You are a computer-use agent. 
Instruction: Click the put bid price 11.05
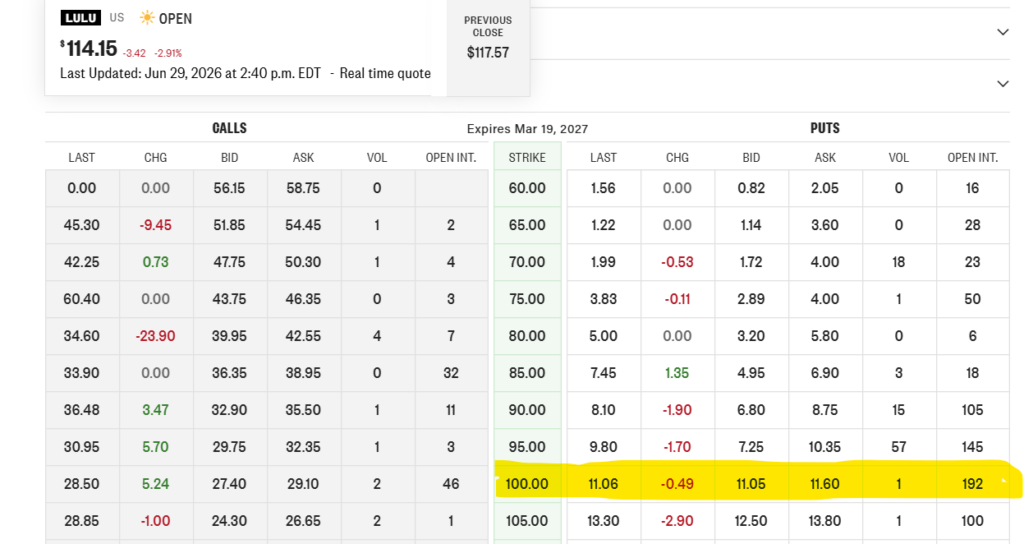[x=751, y=484]
